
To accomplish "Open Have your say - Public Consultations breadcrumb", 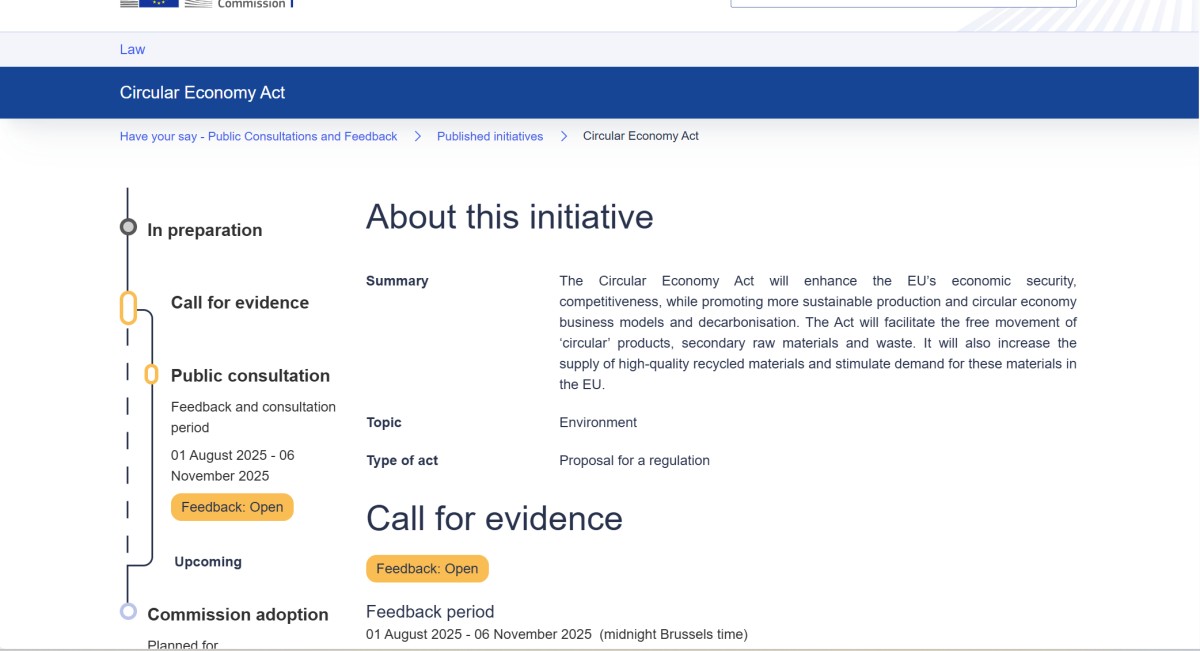I will 258,136.
